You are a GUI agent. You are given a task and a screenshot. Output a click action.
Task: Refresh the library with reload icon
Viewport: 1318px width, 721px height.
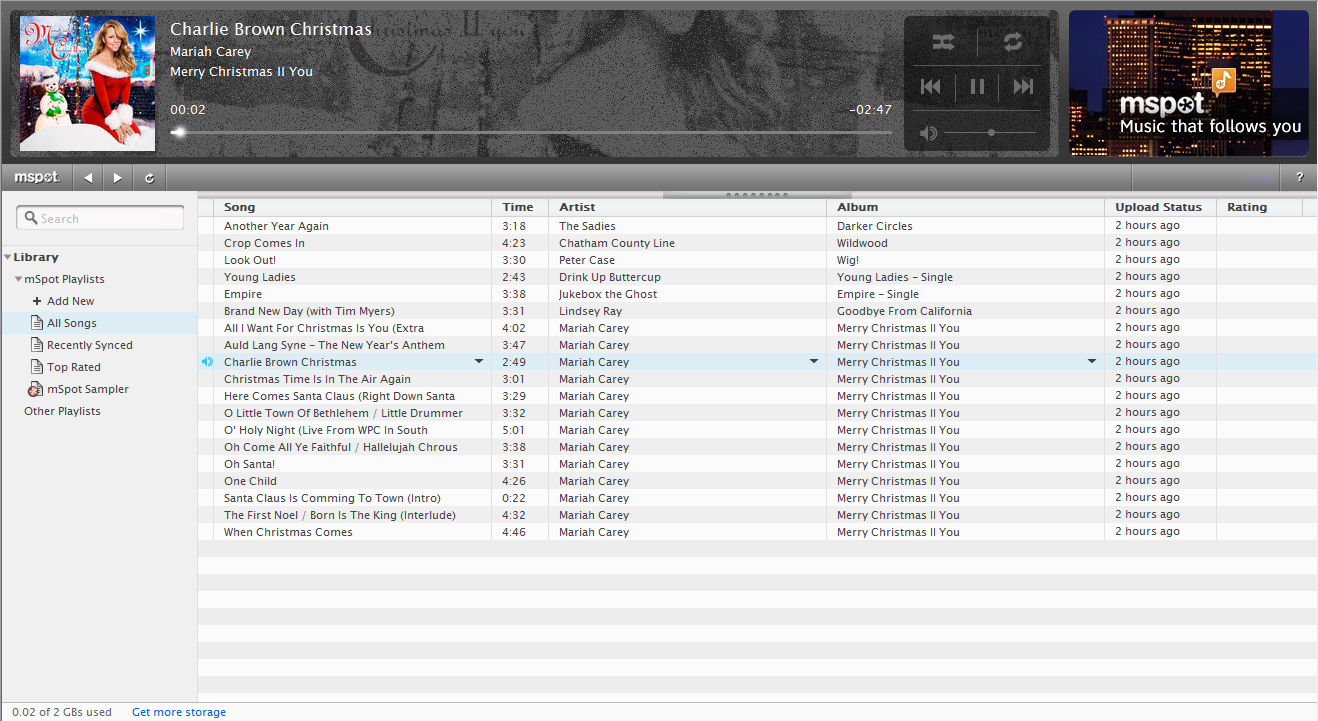coord(149,178)
